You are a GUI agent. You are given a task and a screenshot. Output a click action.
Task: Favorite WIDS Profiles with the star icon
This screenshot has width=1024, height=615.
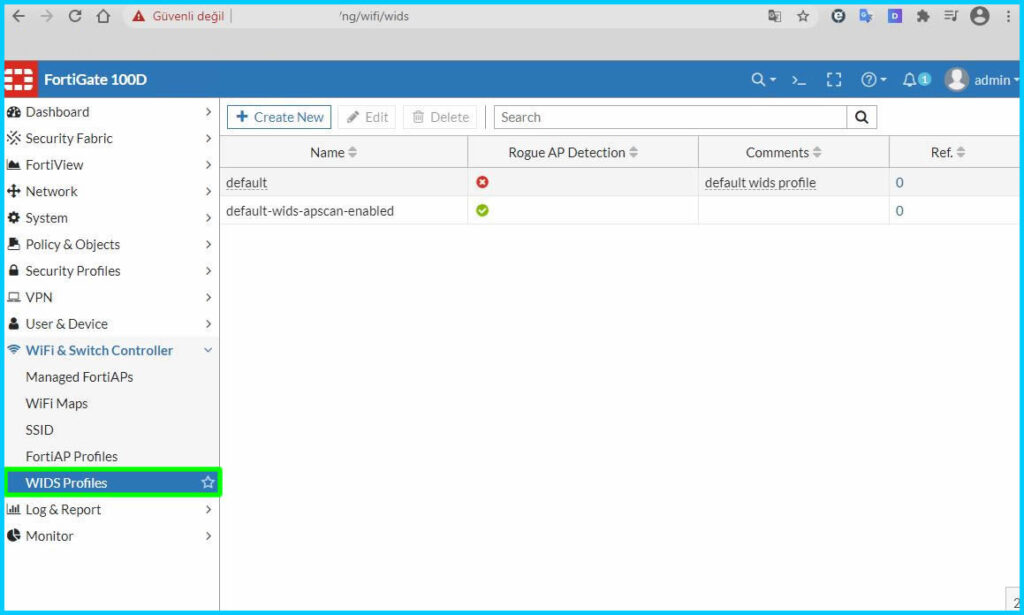click(x=208, y=482)
